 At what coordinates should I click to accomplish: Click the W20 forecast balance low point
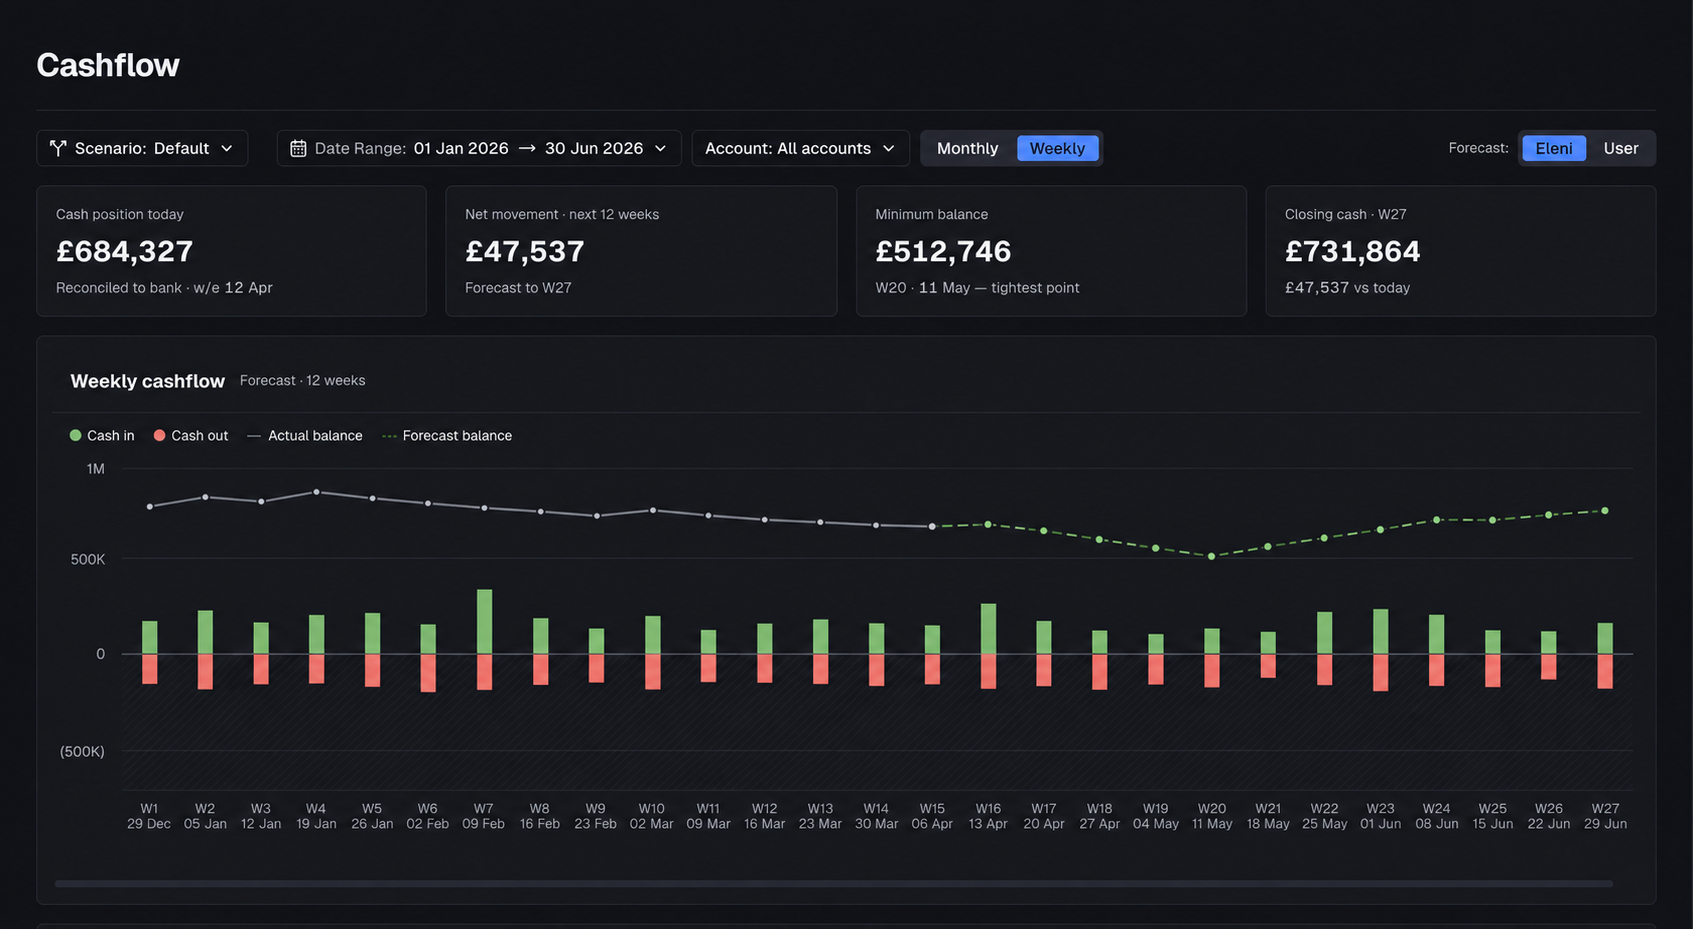[x=1212, y=556]
